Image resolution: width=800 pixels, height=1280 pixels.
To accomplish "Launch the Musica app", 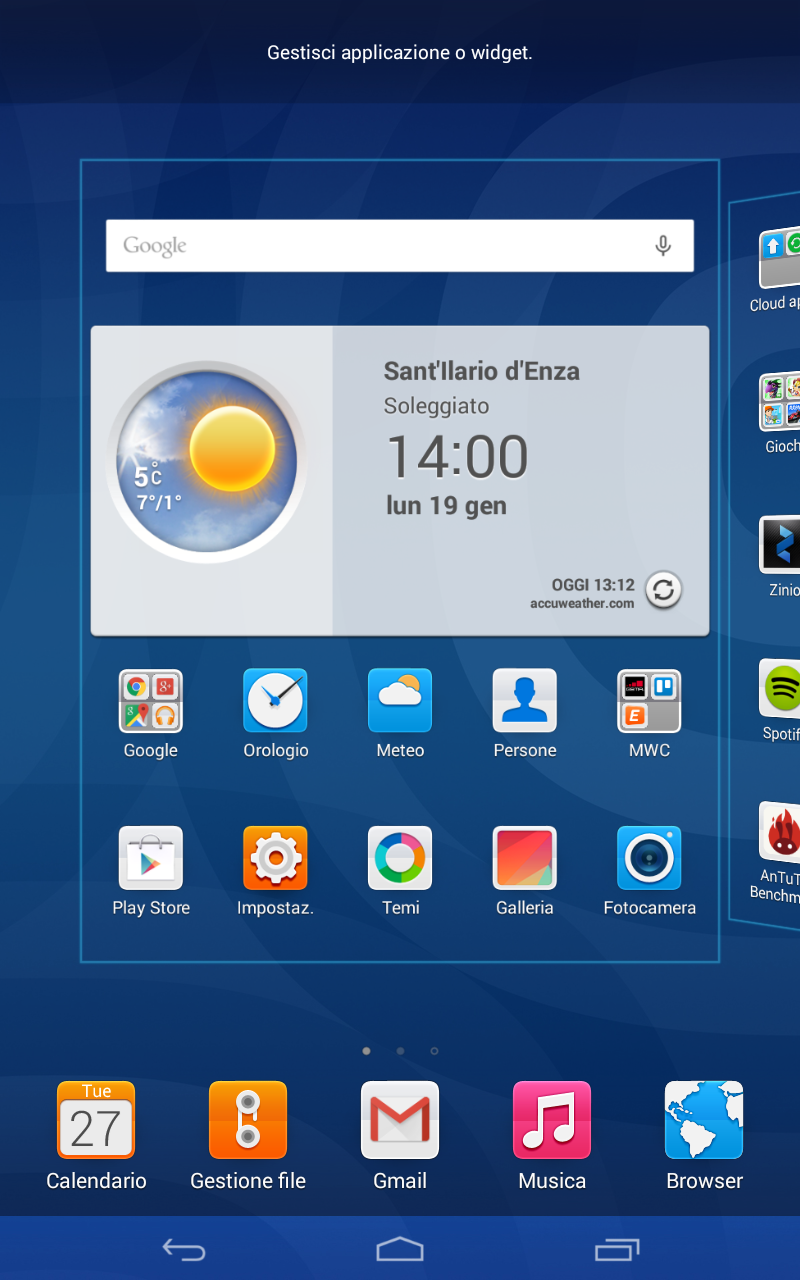I will click(x=552, y=1120).
